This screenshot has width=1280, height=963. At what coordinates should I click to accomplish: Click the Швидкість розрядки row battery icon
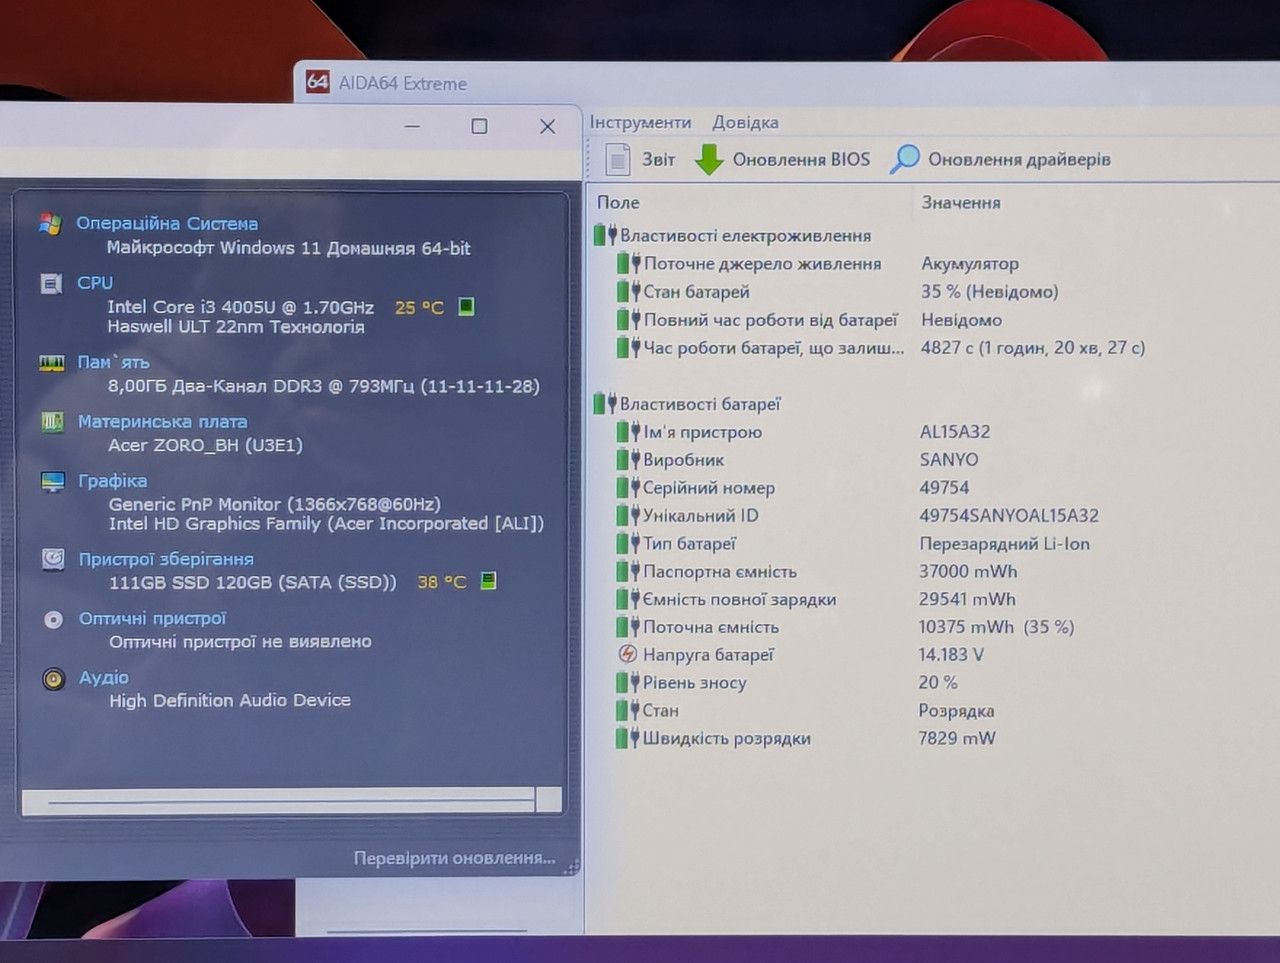[x=627, y=738]
